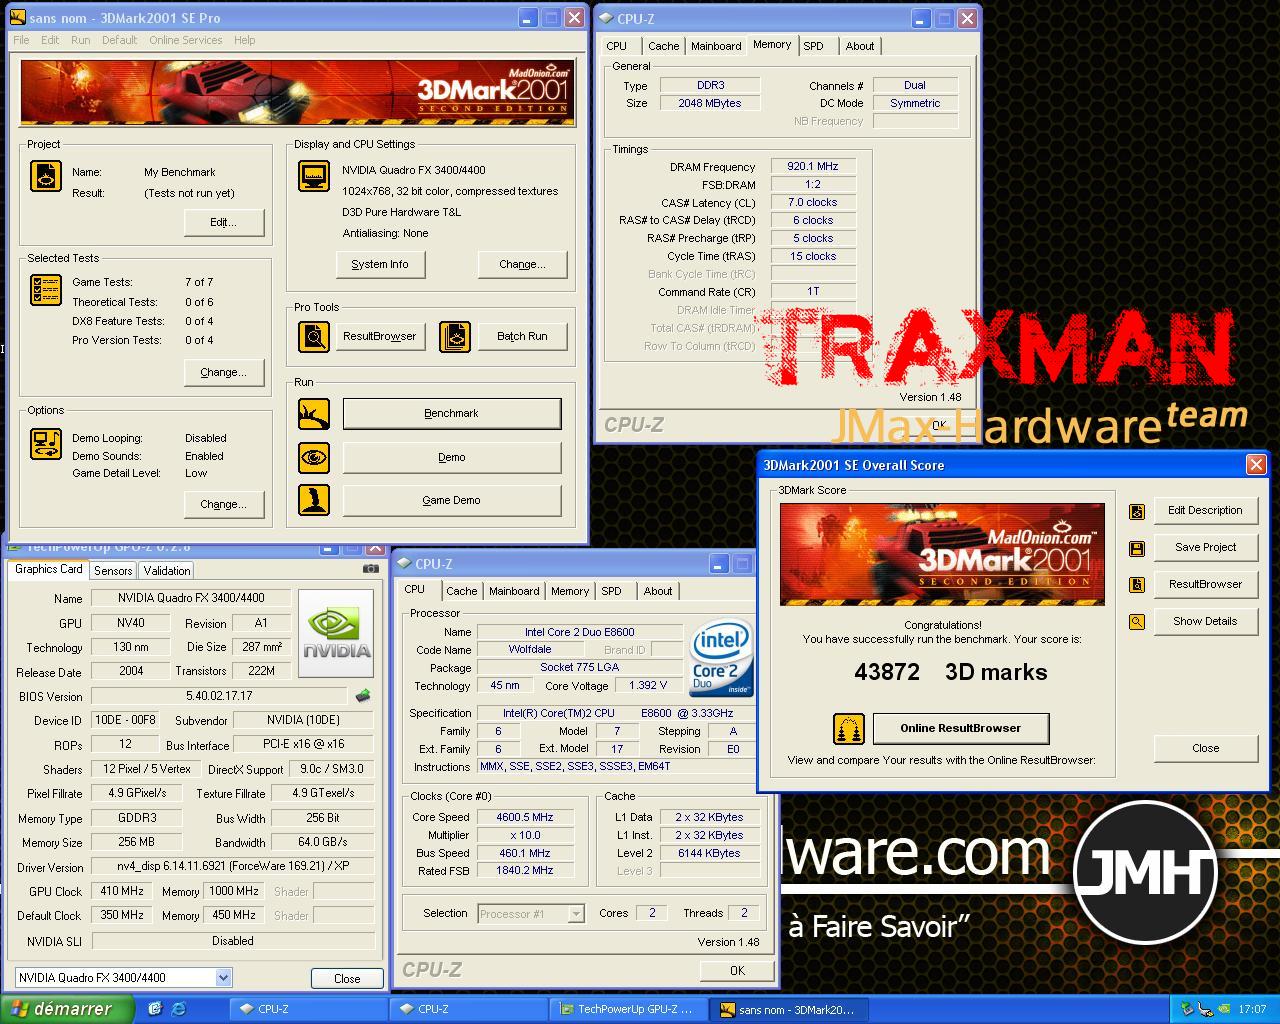The image size is (1280, 1024).
Task: Click Save Project button
Action: click(x=1205, y=547)
